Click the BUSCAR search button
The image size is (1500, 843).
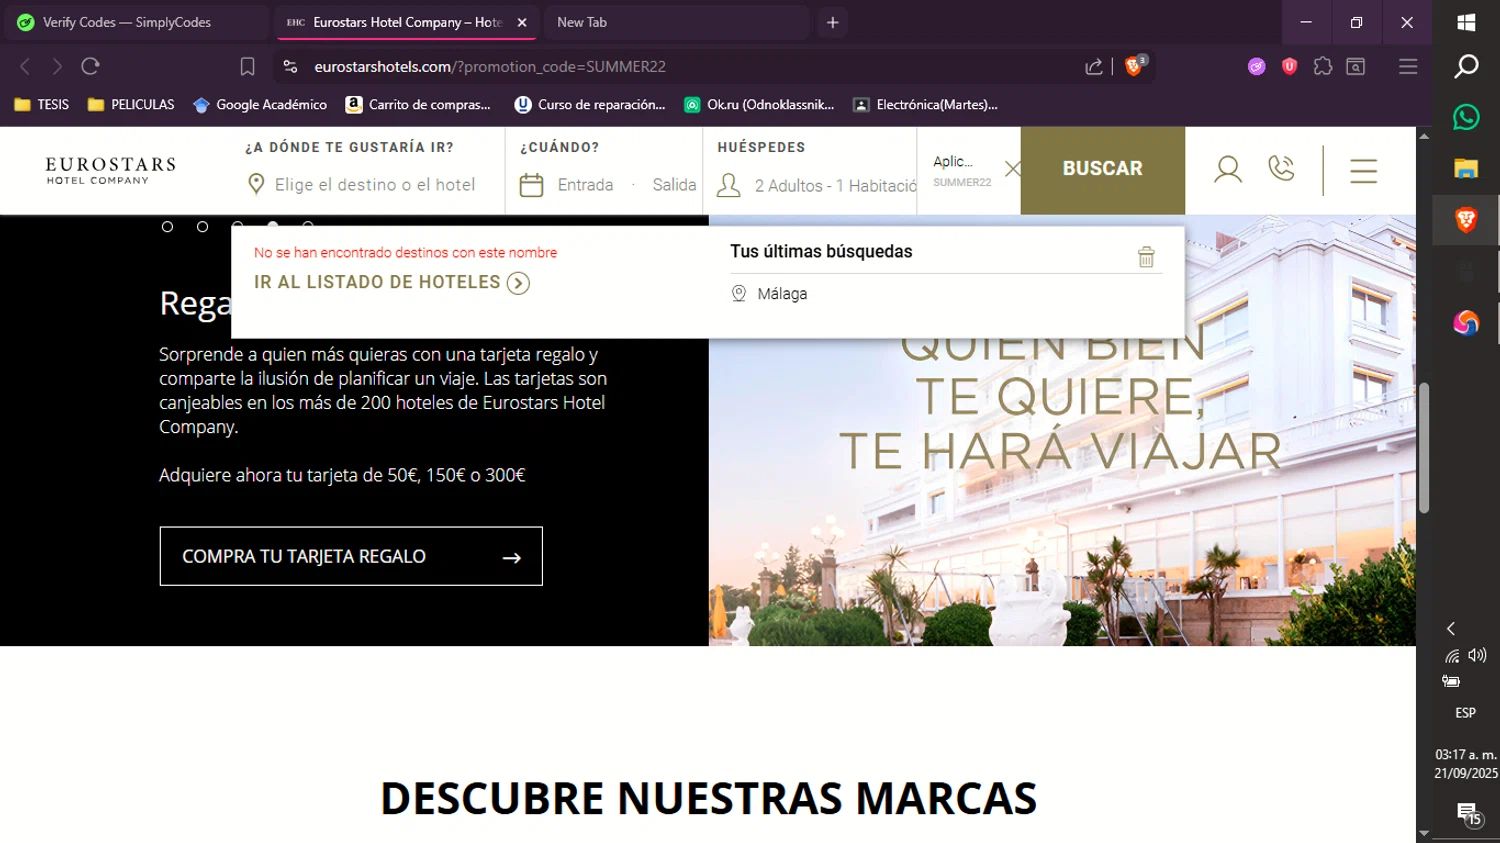click(x=1102, y=169)
